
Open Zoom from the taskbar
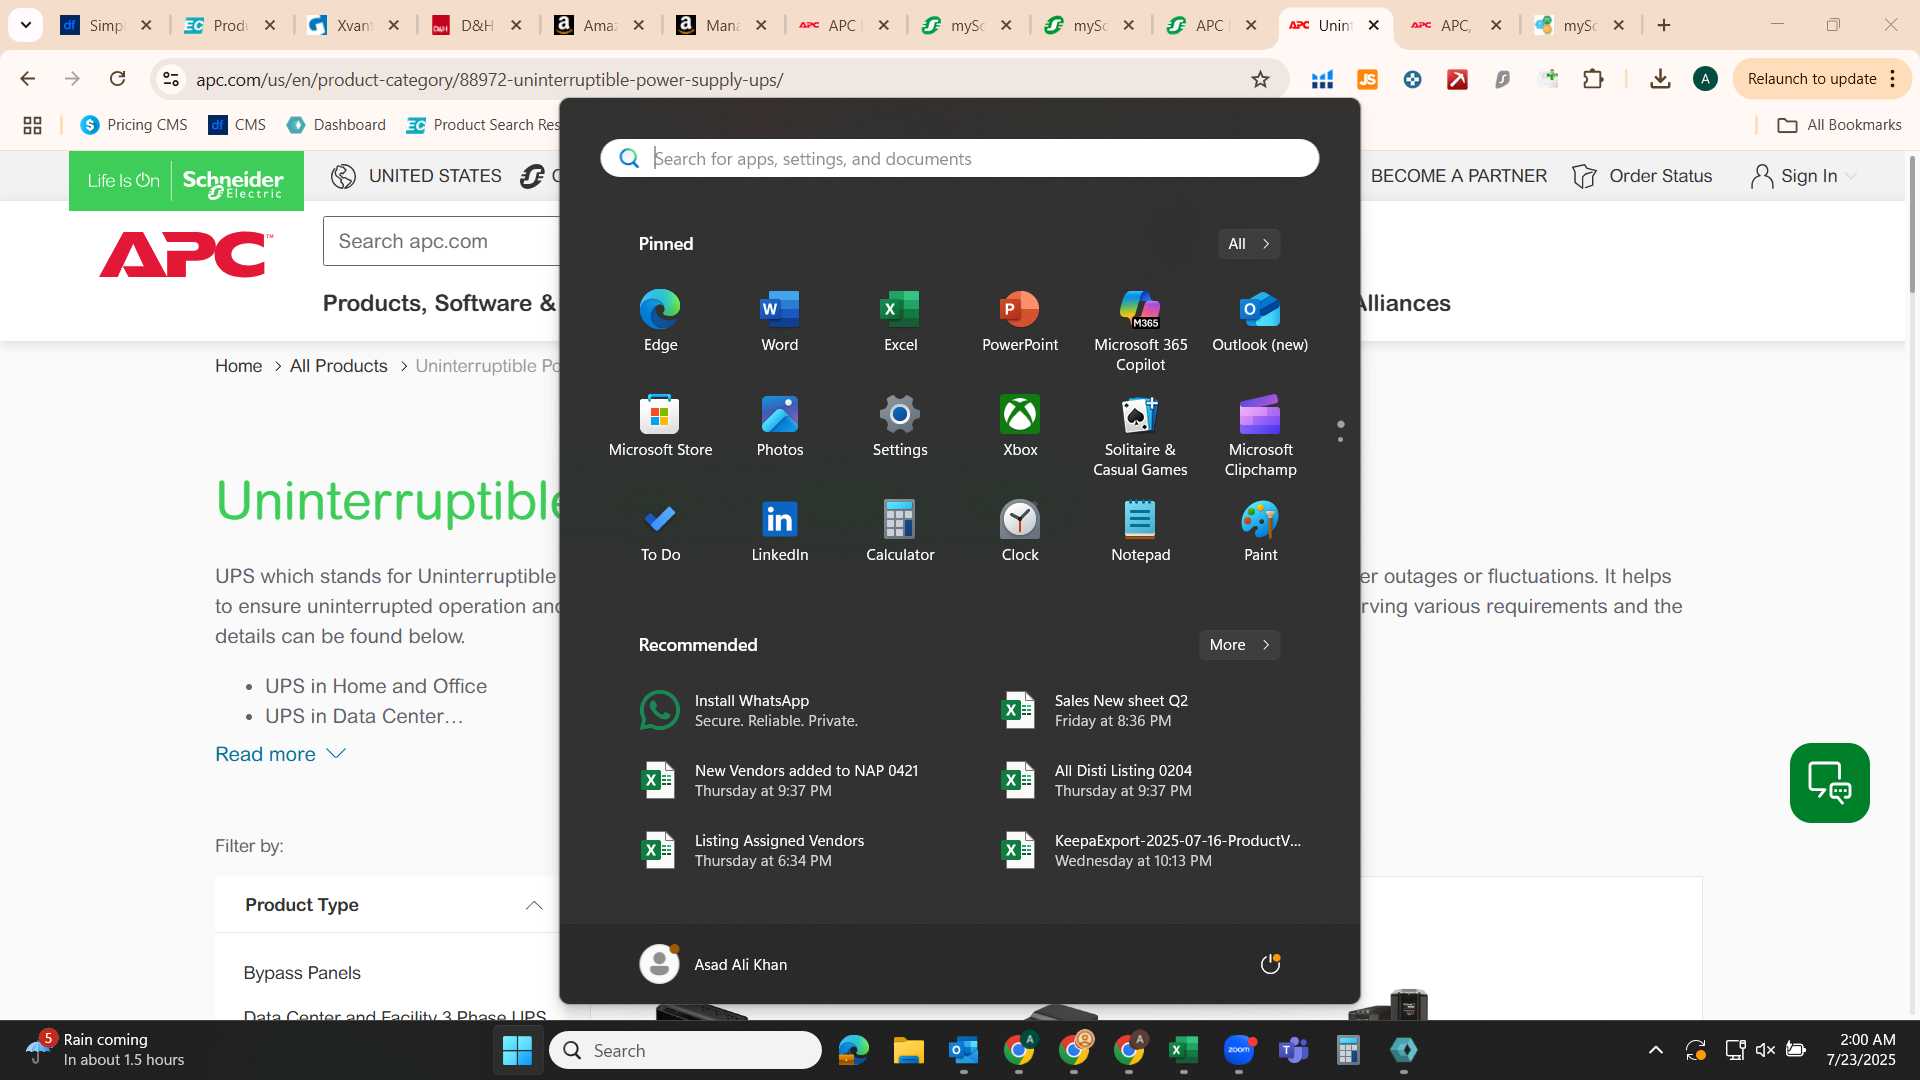point(1238,1050)
